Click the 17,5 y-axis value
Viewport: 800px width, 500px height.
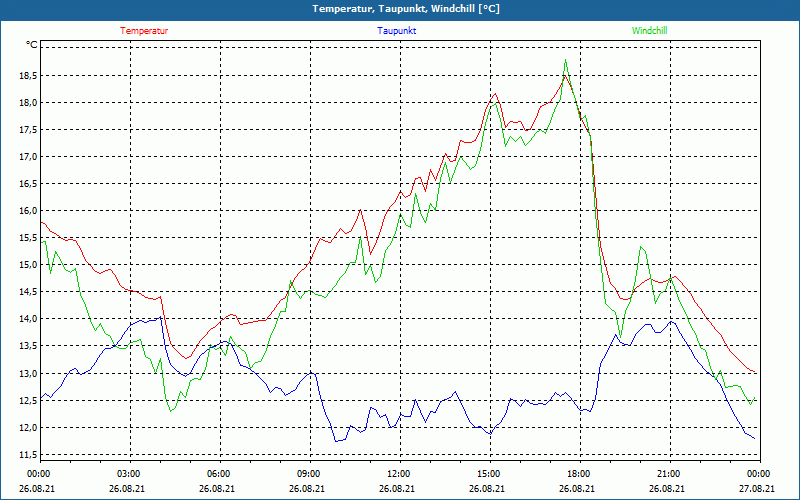coord(29,130)
